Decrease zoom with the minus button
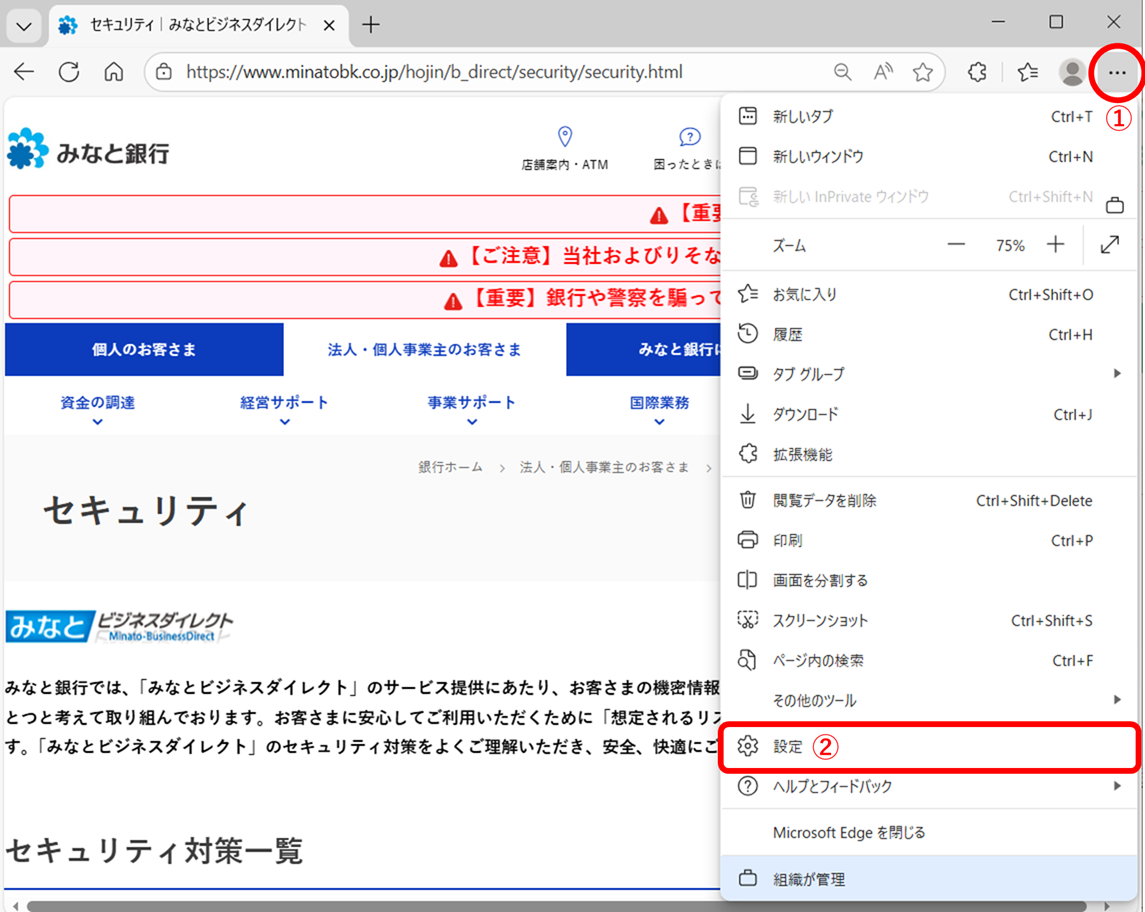 click(957, 245)
